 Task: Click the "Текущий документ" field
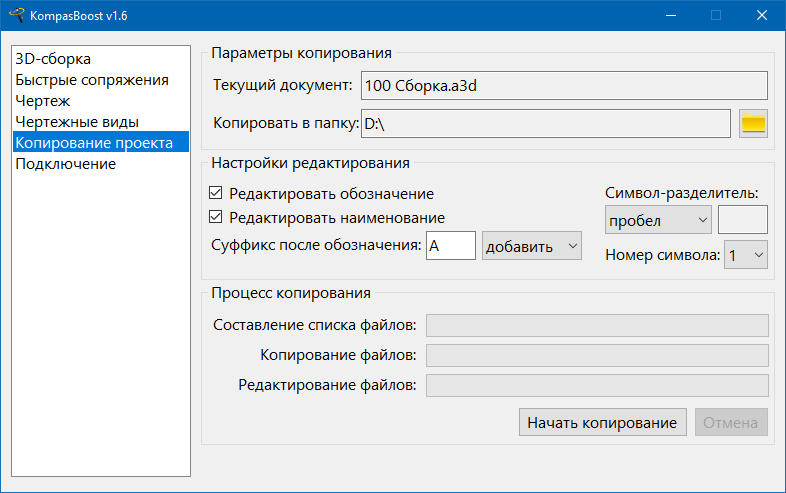[563, 86]
